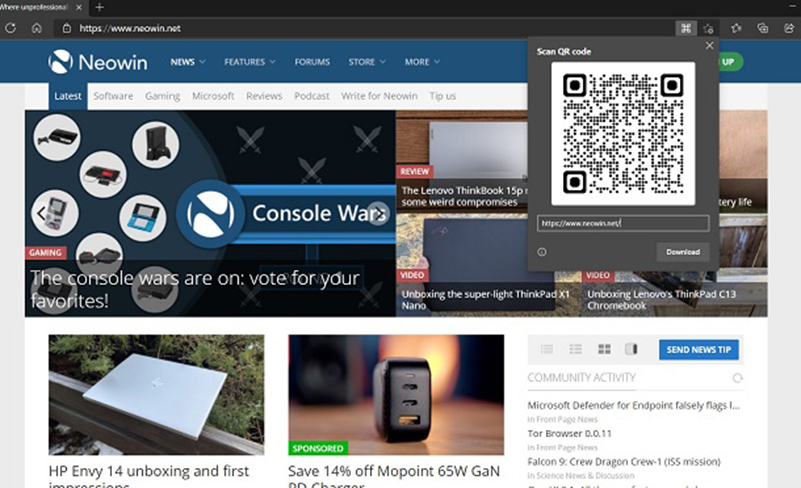Click the info icon in QR popup
Viewport: 801px width, 488px height.
point(542,251)
